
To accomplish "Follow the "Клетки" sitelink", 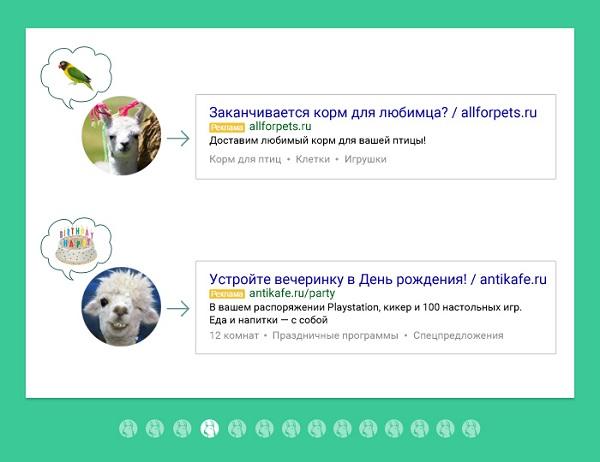I will 313,159.
